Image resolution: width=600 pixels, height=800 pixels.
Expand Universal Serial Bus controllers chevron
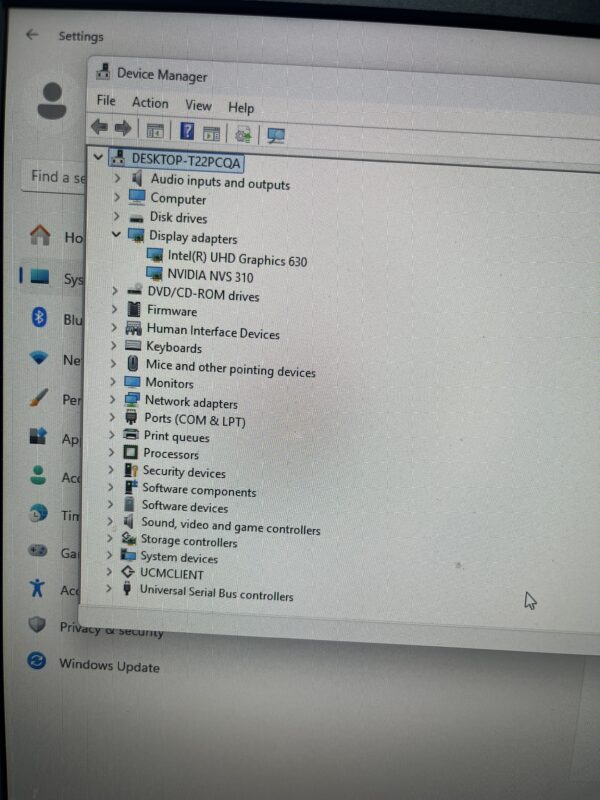108,588
